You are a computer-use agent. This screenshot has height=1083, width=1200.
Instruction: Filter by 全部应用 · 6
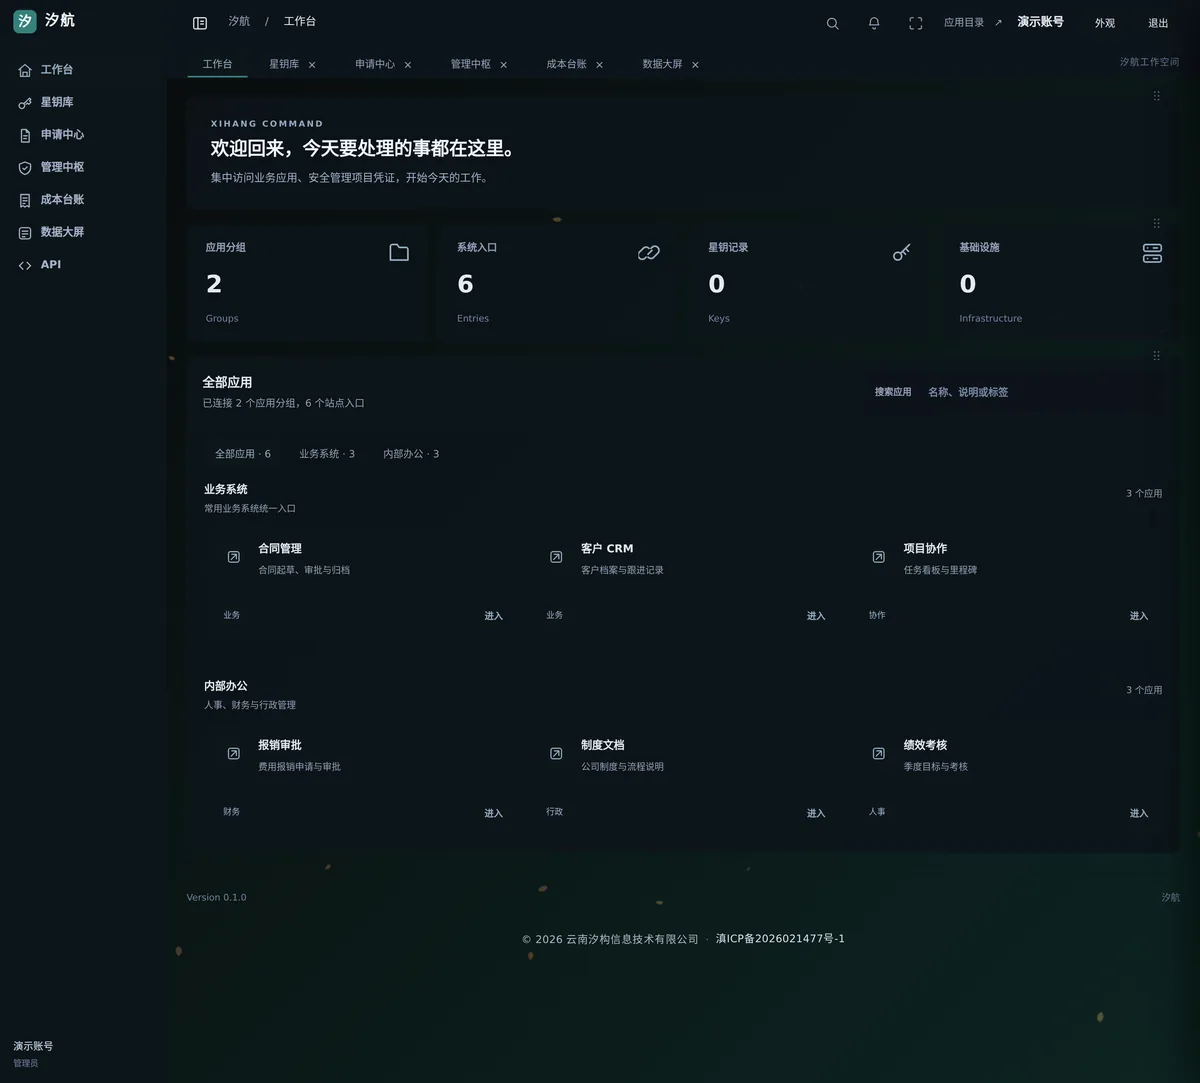(x=243, y=454)
